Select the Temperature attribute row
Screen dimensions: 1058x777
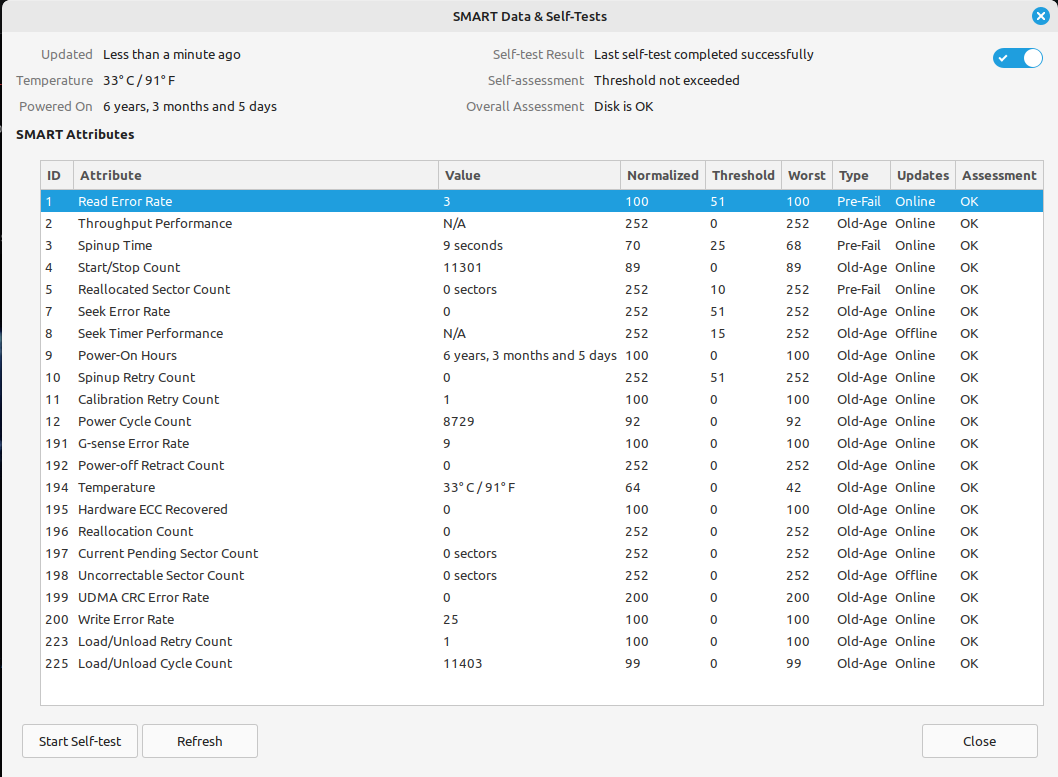116,487
